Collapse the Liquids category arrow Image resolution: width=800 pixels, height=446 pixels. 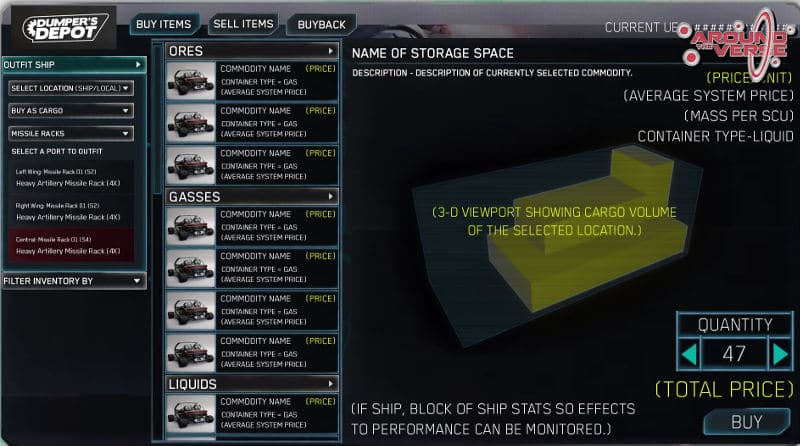(x=331, y=384)
